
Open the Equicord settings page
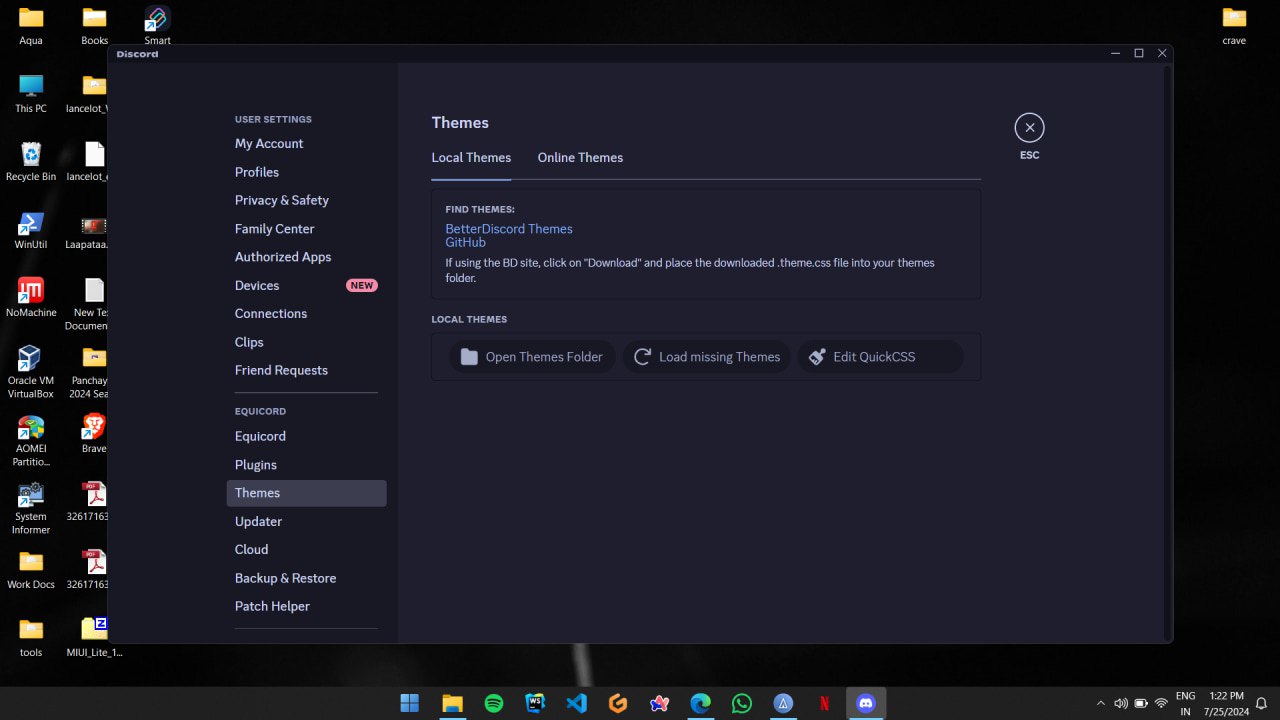tap(306, 436)
